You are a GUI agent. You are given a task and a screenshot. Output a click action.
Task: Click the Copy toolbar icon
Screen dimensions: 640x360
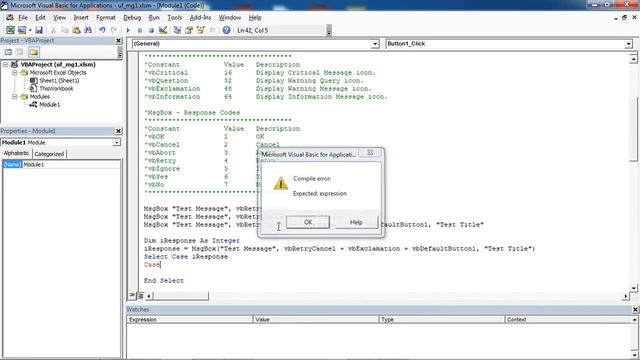coord(64,30)
